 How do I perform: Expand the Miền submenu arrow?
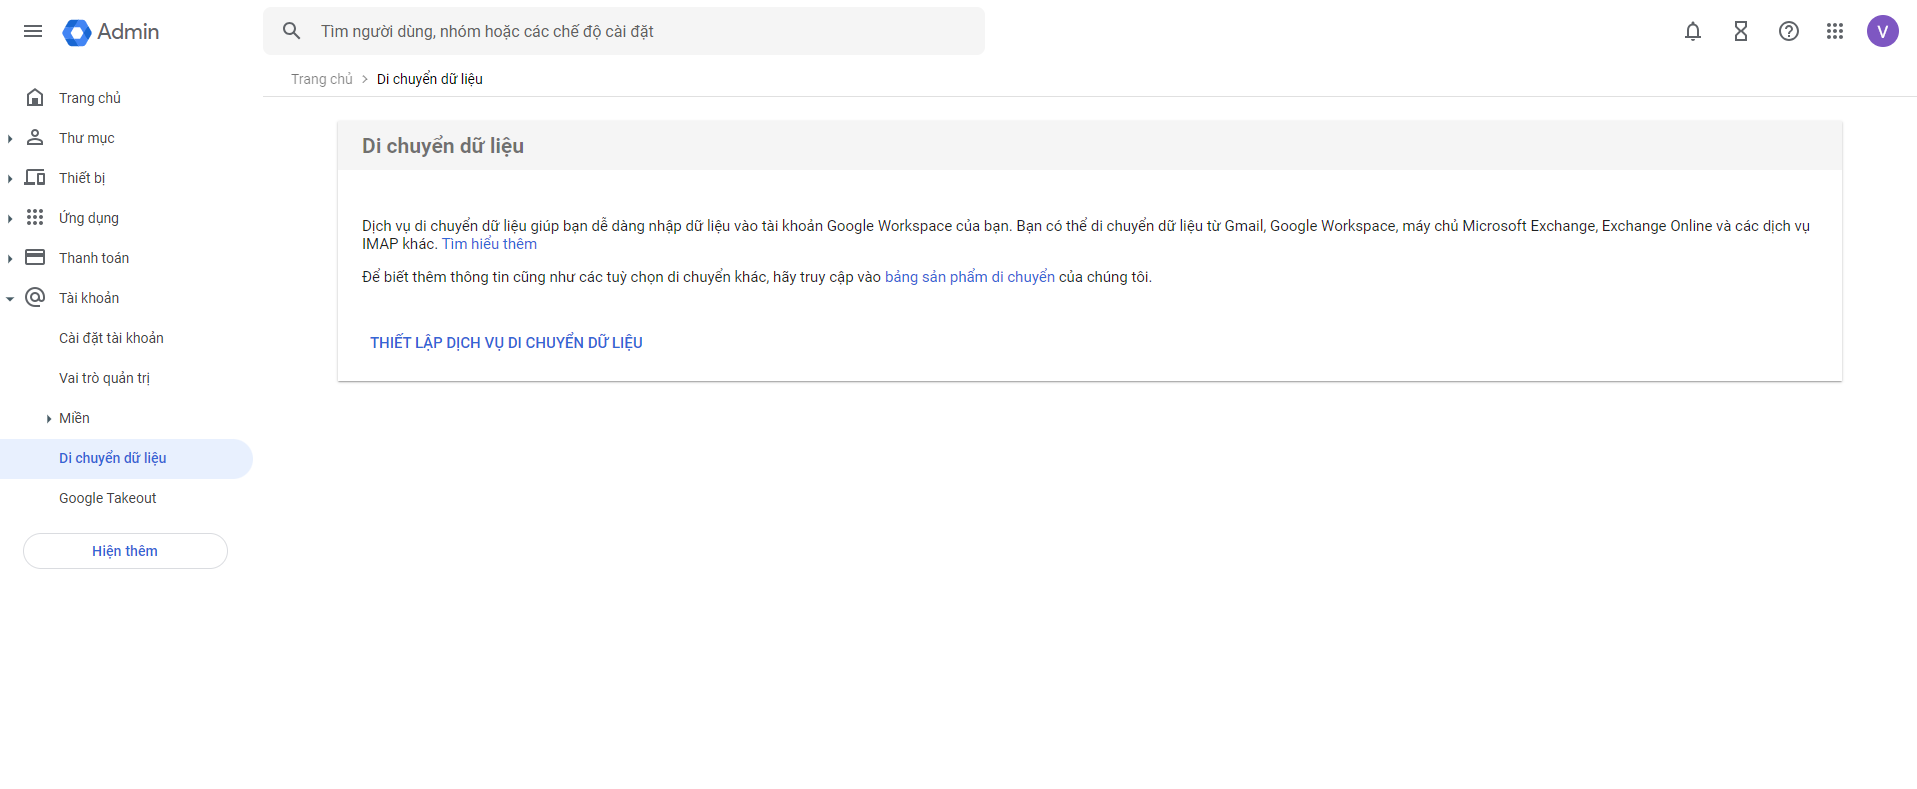tap(48, 419)
